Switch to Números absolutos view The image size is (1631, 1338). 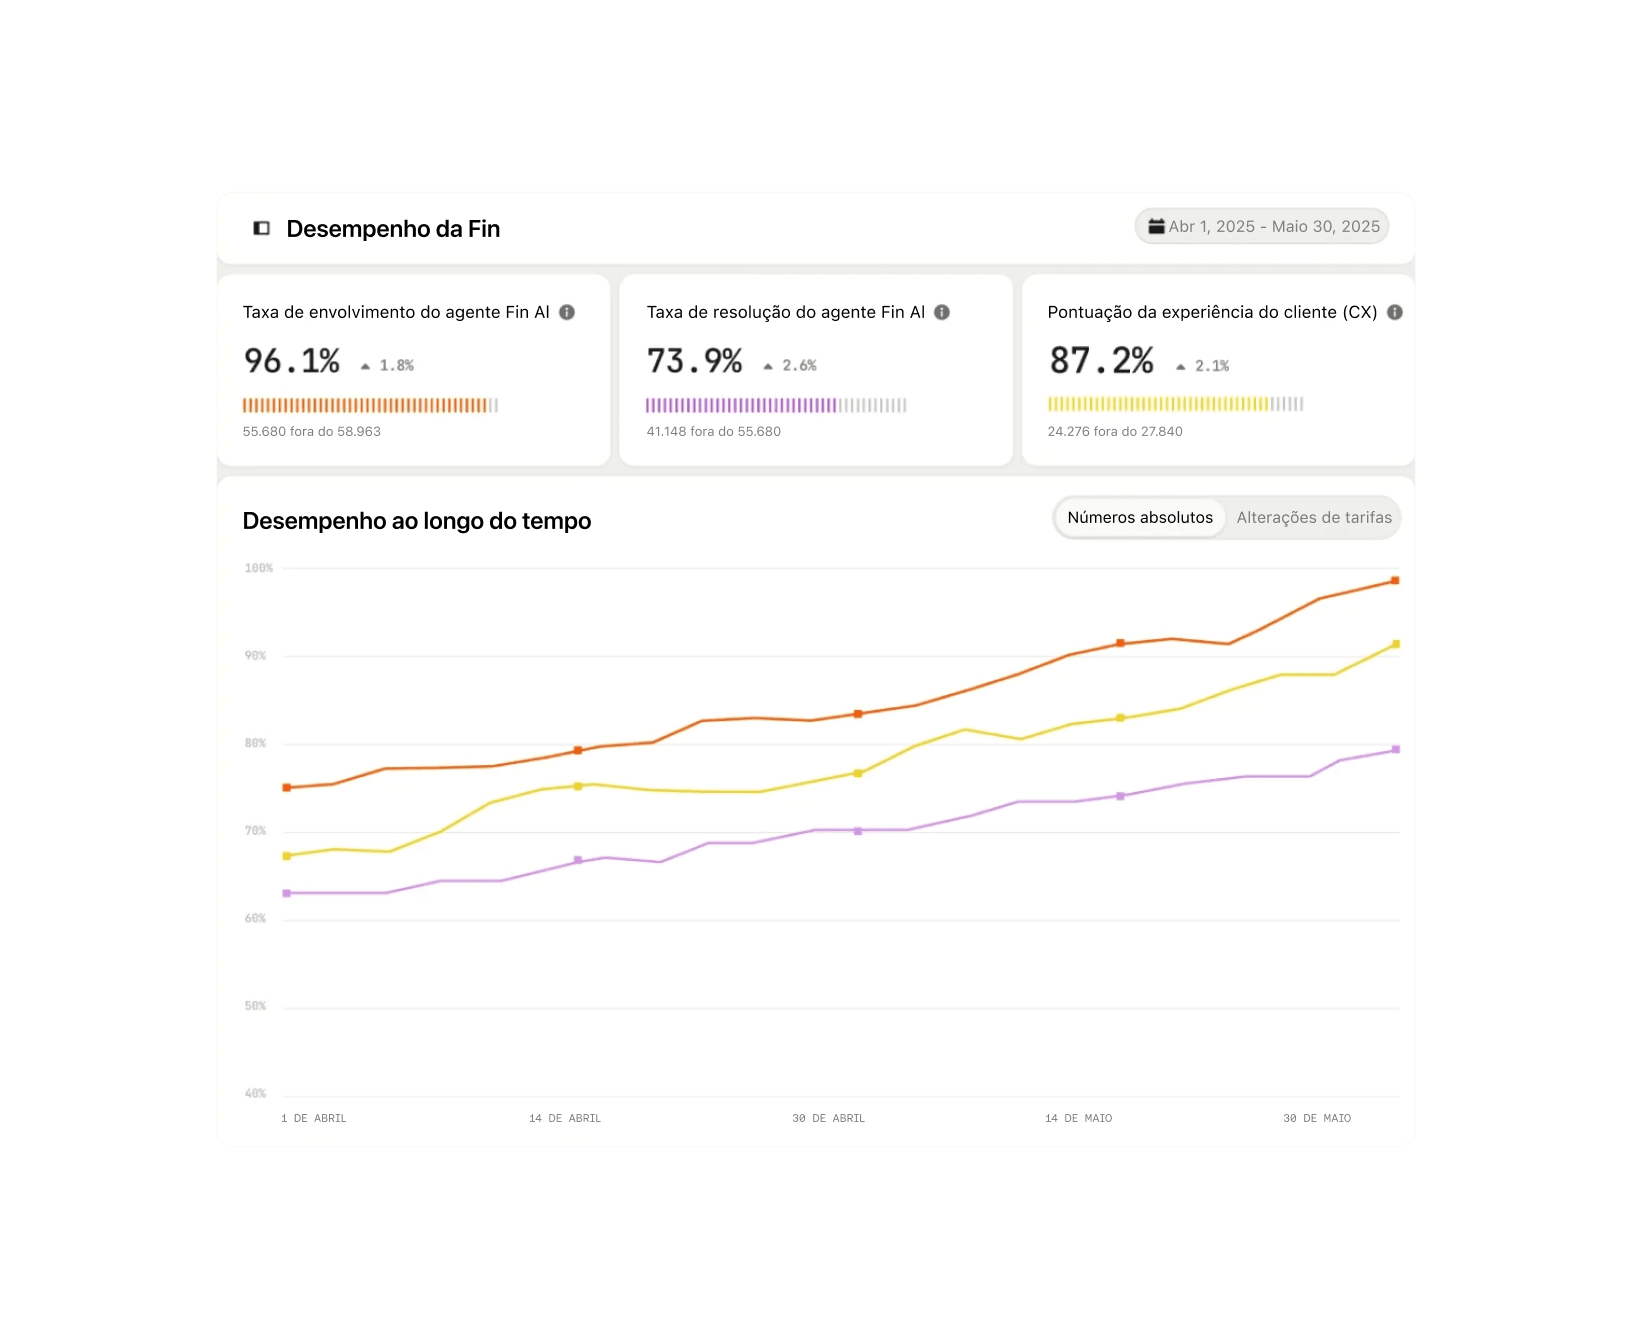pyautogui.click(x=1140, y=518)
